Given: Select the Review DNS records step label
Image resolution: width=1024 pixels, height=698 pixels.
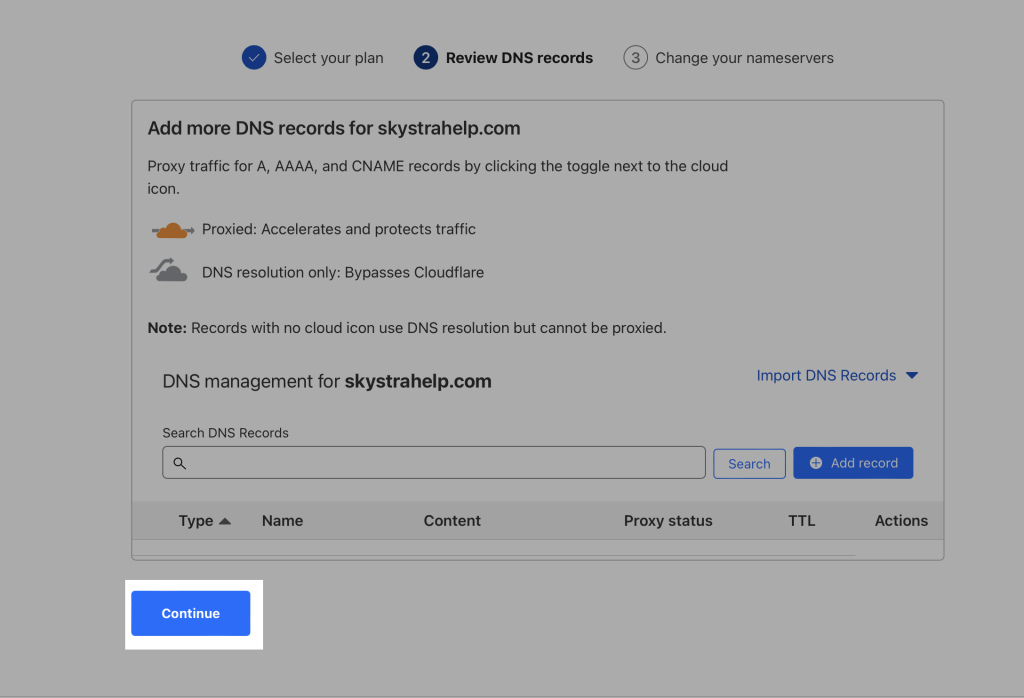Looking at the screenshot, I should pos(519,58).
